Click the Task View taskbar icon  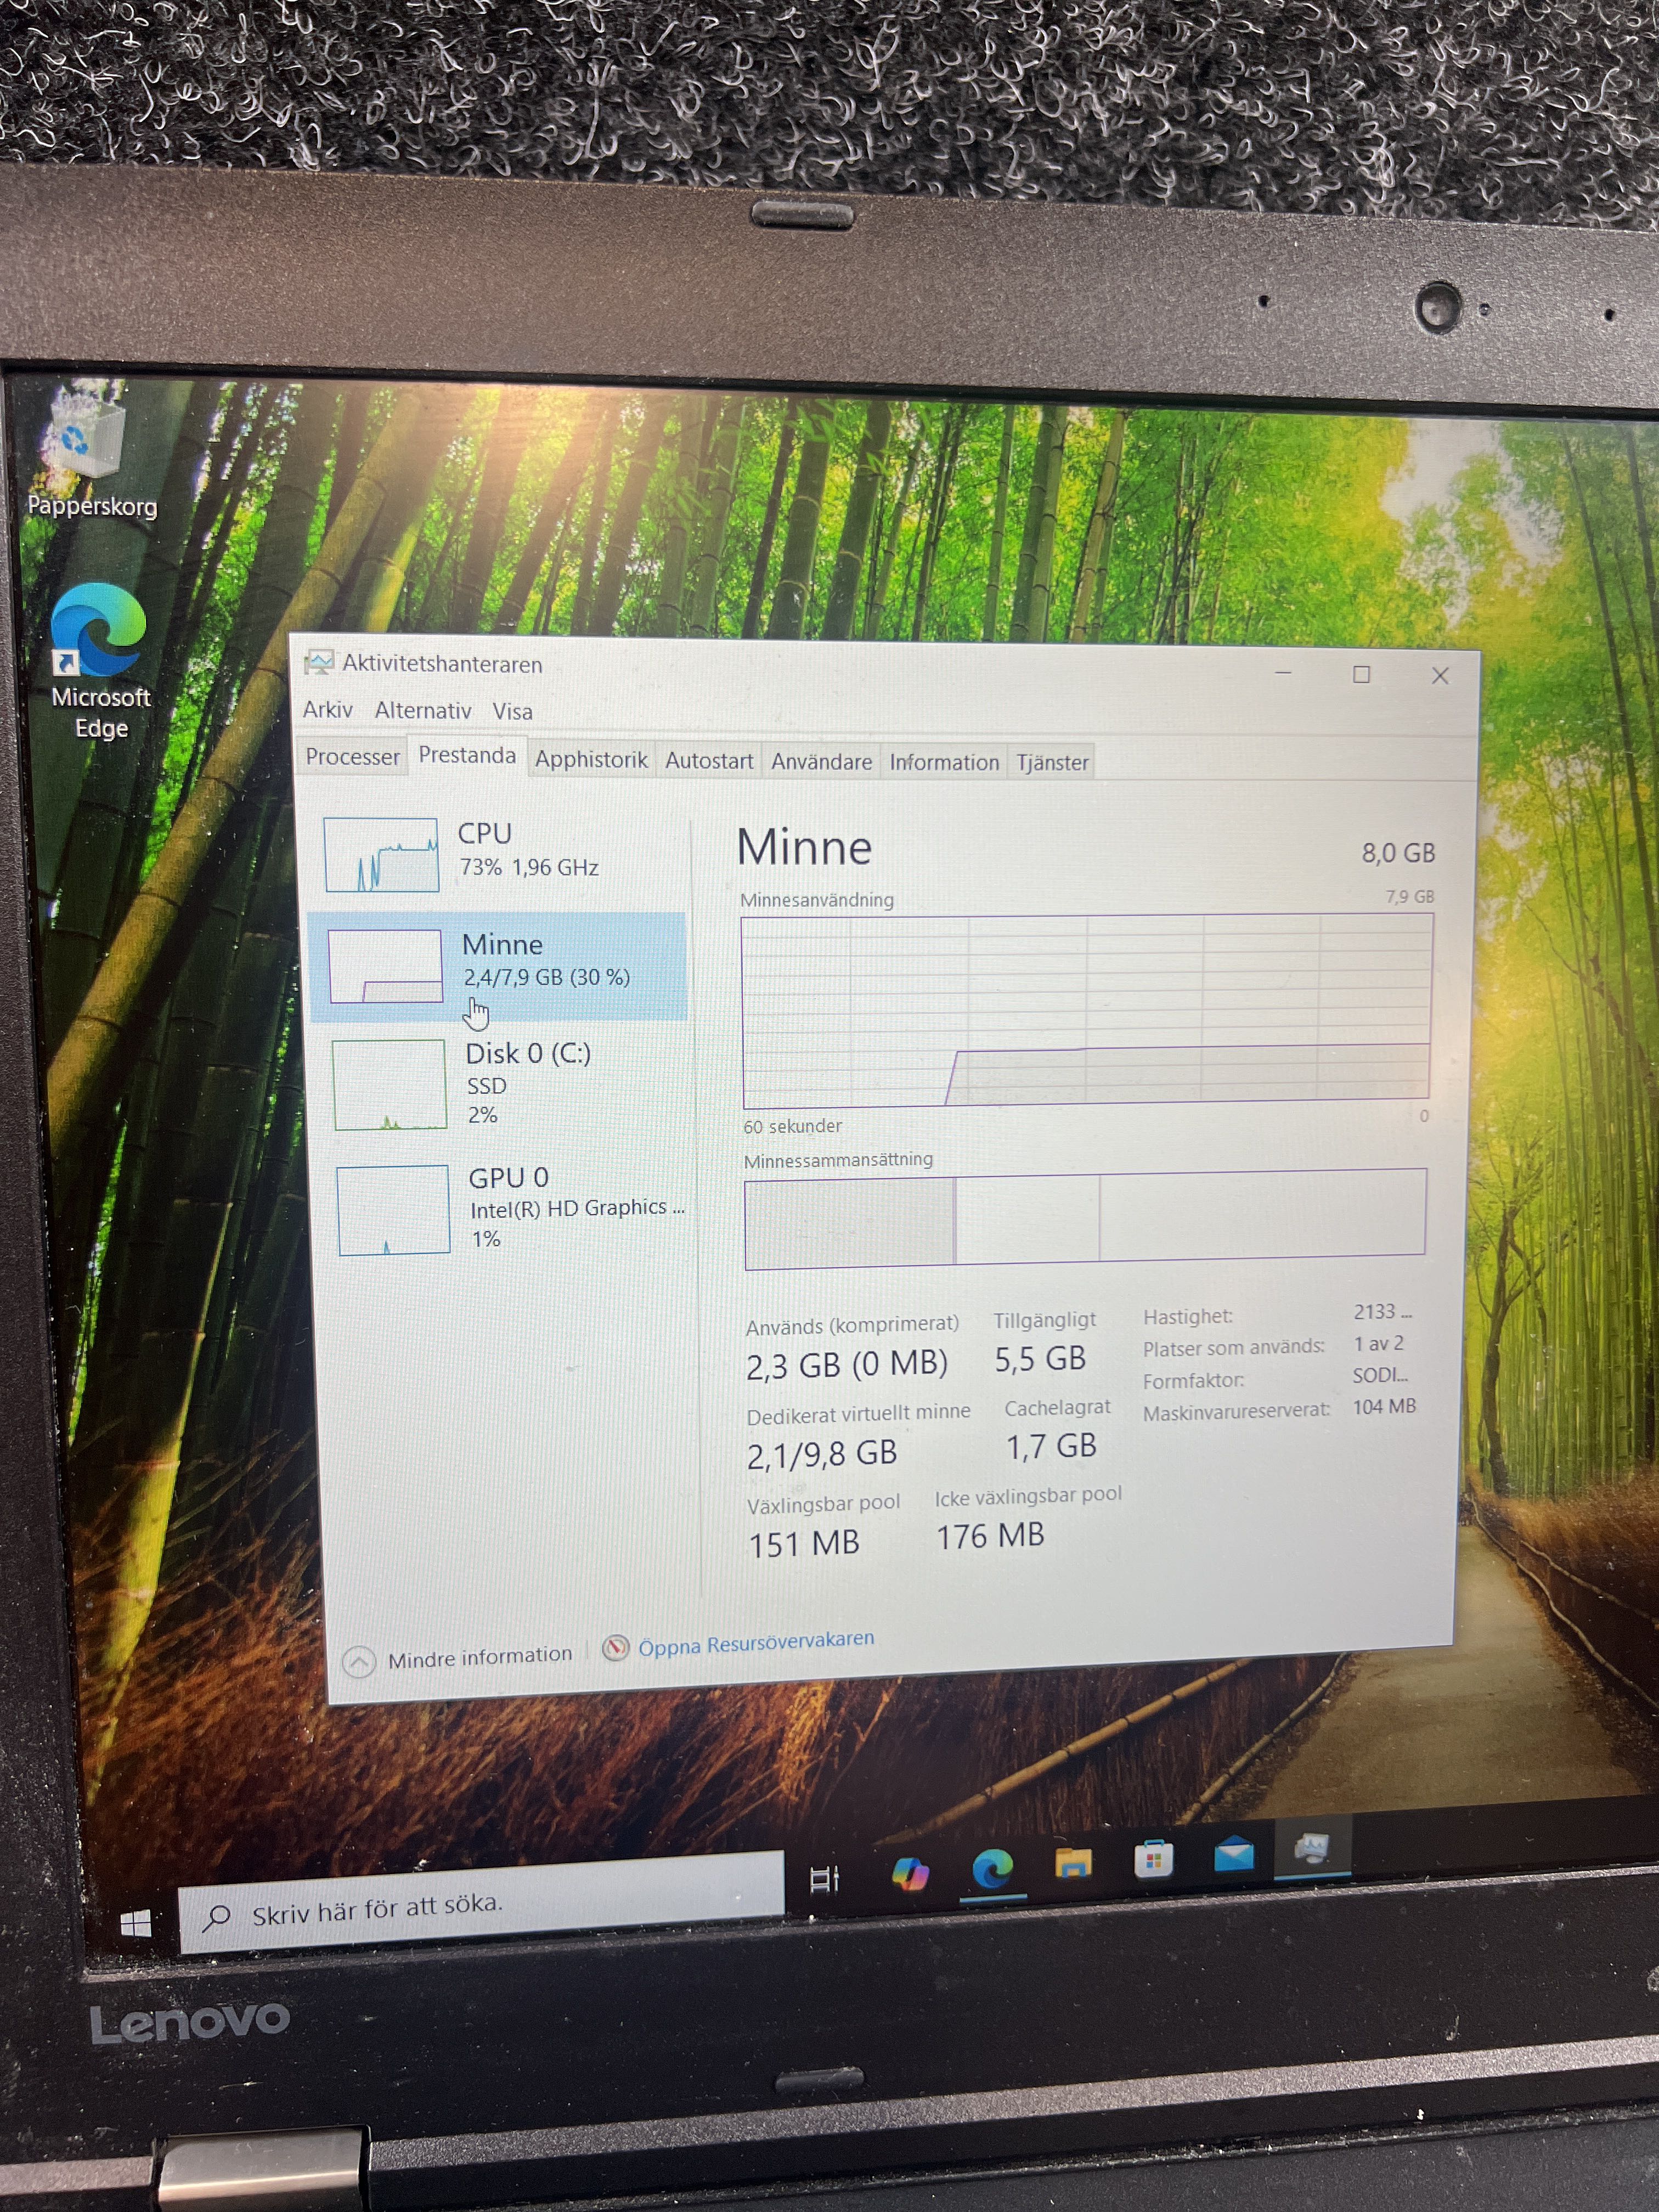pos(824,1879)
